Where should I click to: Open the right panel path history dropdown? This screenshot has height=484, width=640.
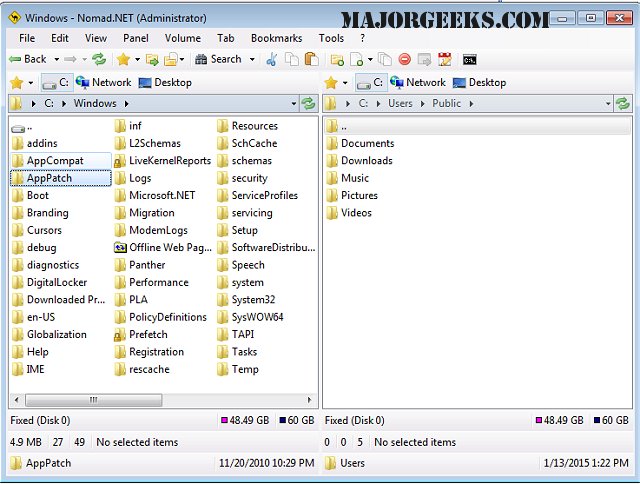[x=608, y=104]
